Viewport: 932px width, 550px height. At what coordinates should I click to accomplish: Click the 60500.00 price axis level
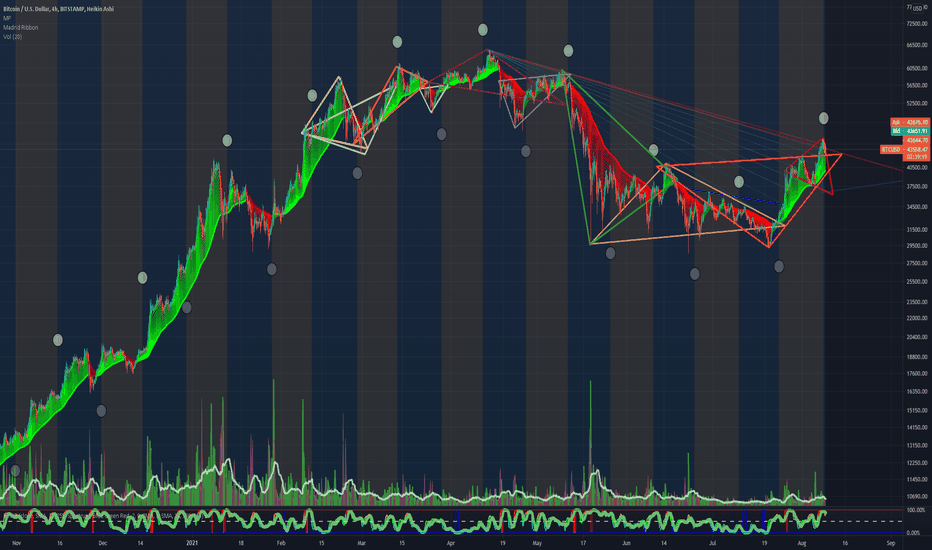tap(918, 68)
